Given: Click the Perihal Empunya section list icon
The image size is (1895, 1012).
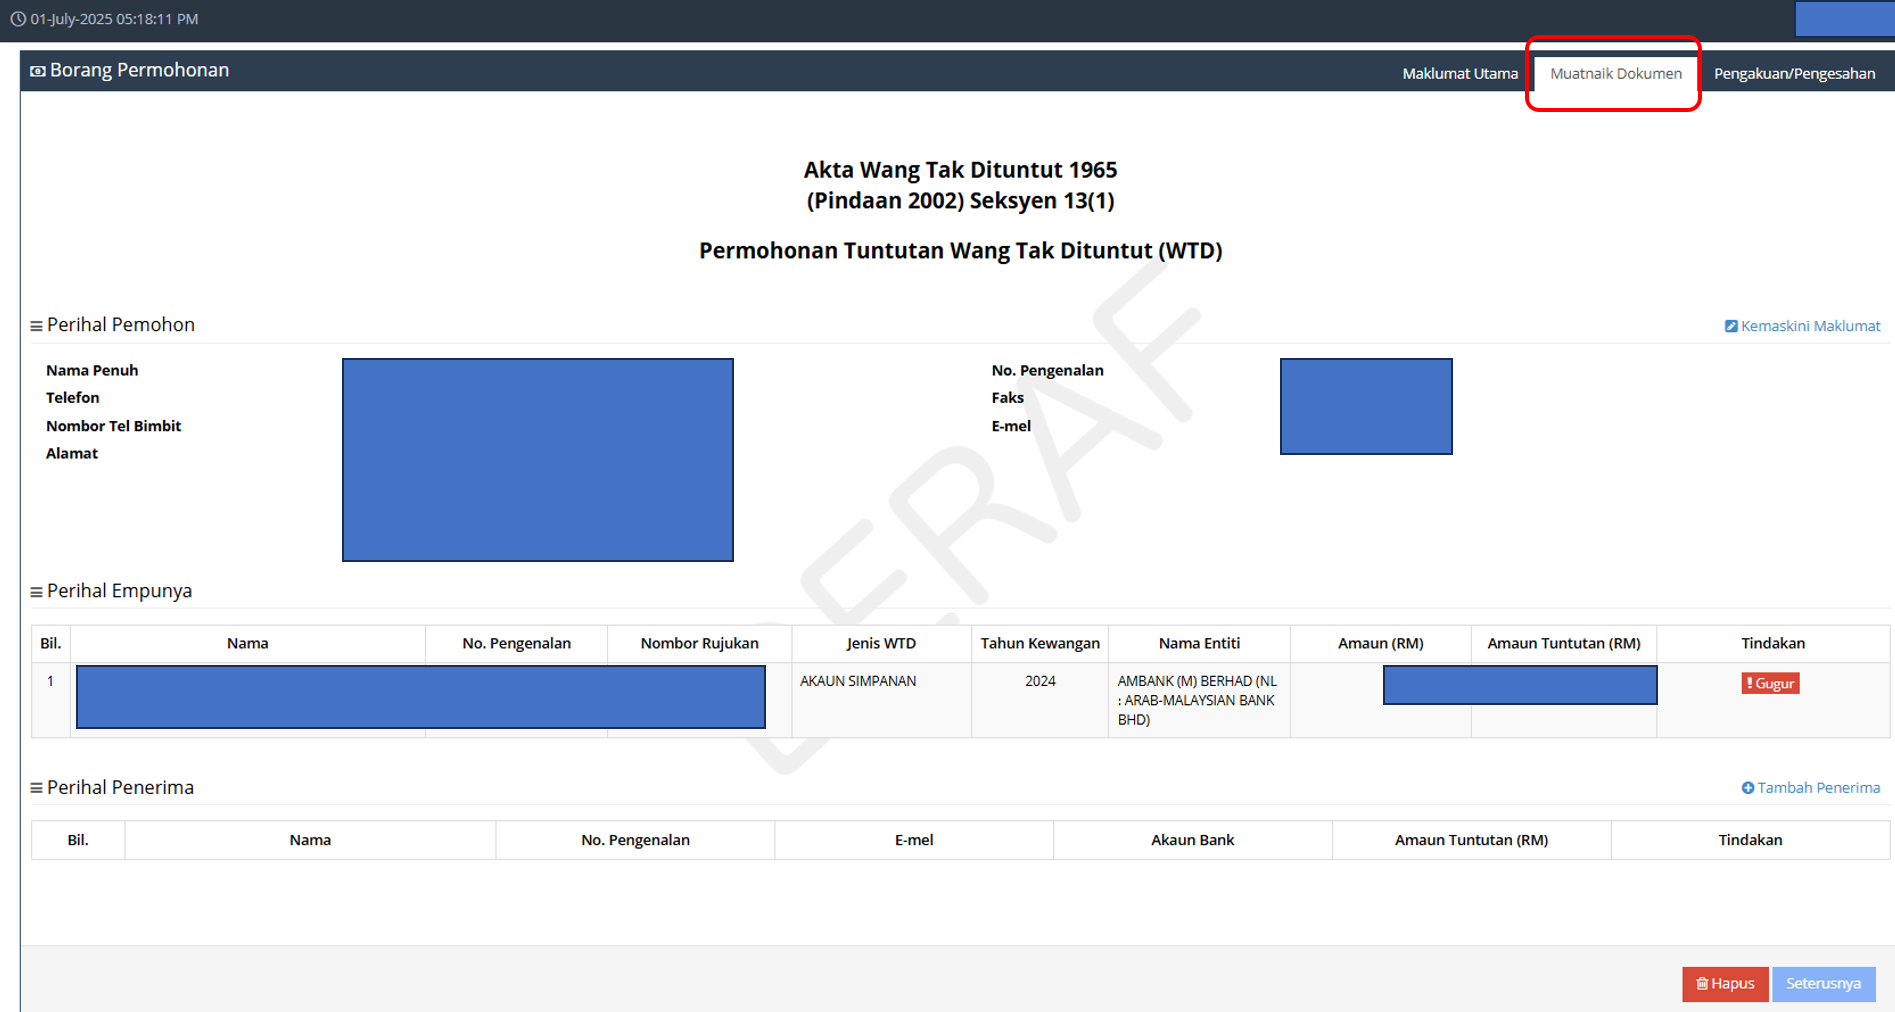Looking at the screenshot, I should (x=36, y=592).
